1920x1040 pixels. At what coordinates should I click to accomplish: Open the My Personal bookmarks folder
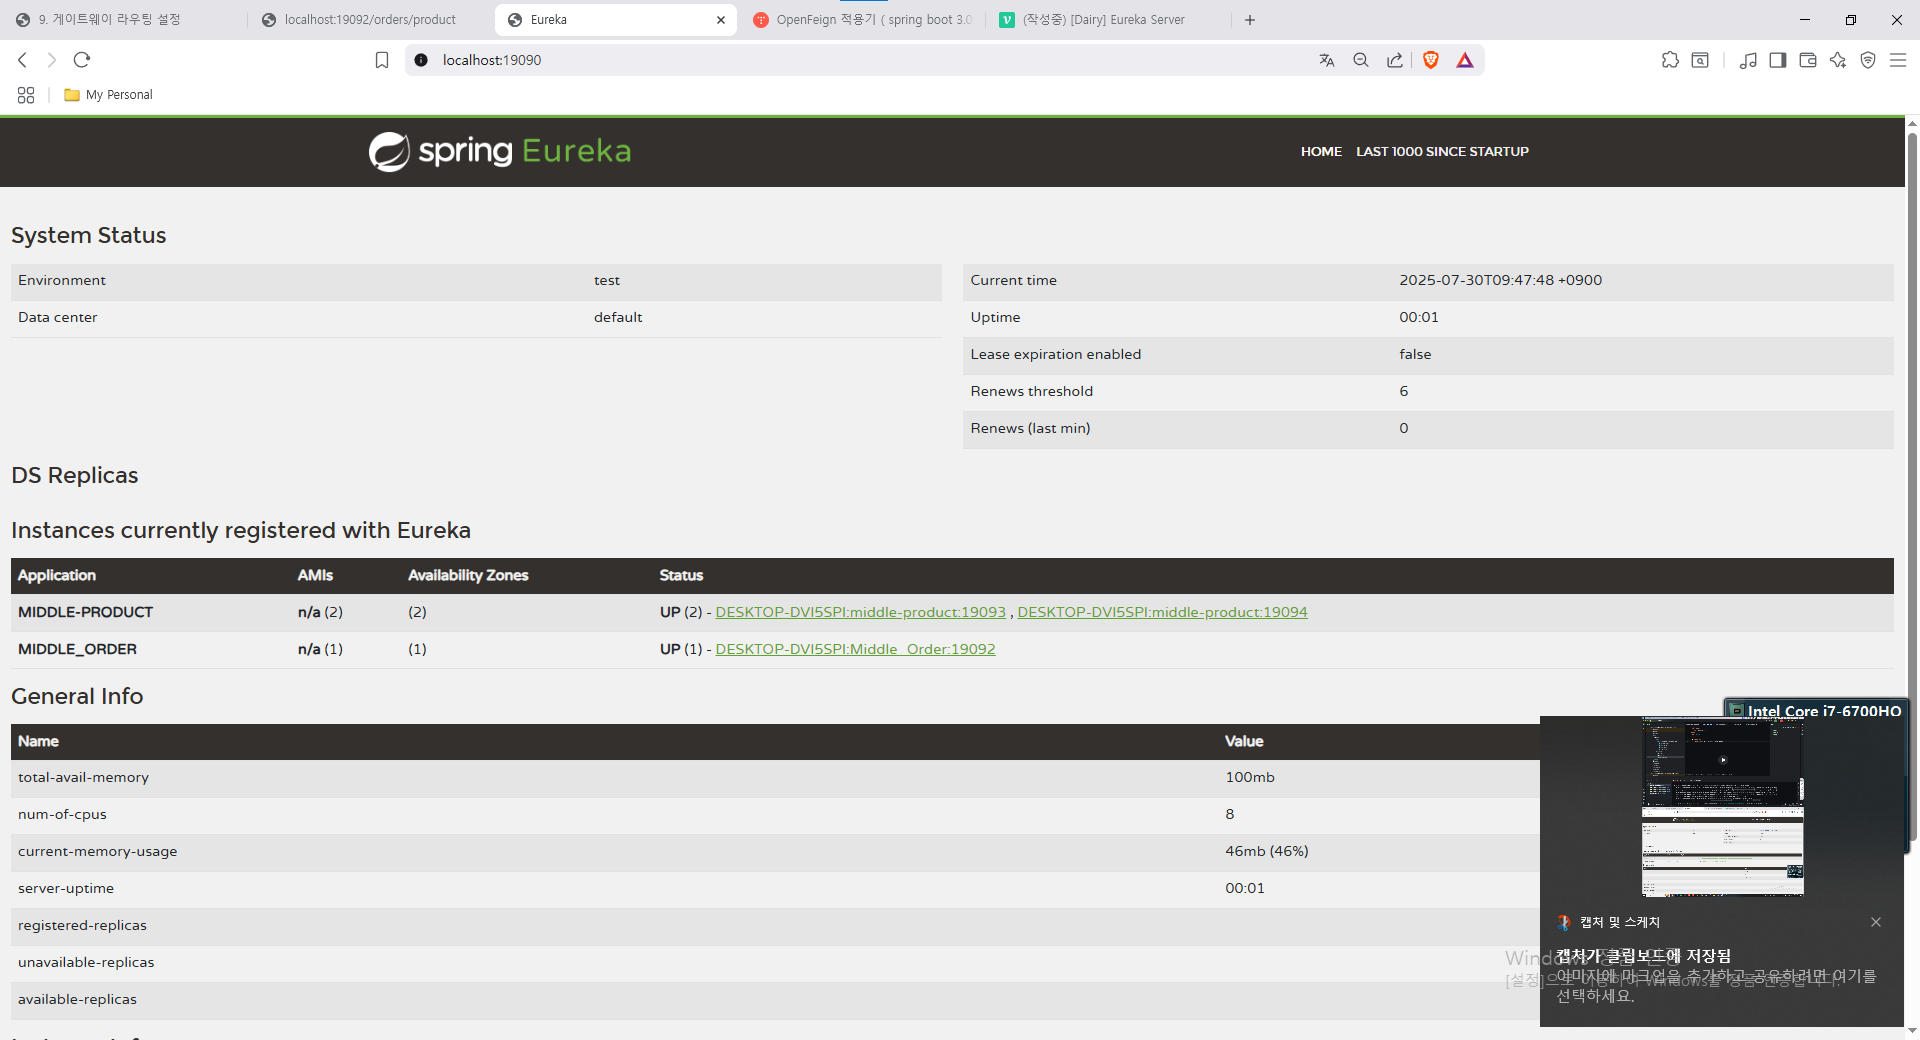pos(108,95)
